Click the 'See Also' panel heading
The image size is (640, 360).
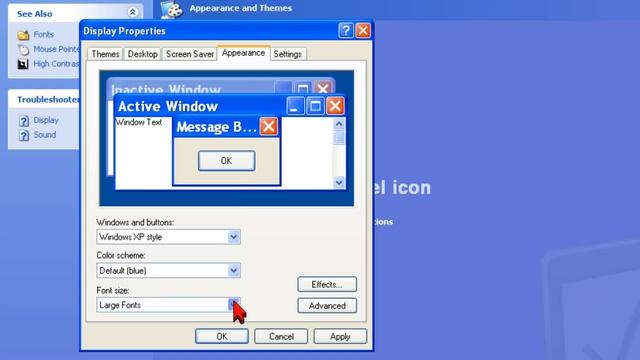35,14
